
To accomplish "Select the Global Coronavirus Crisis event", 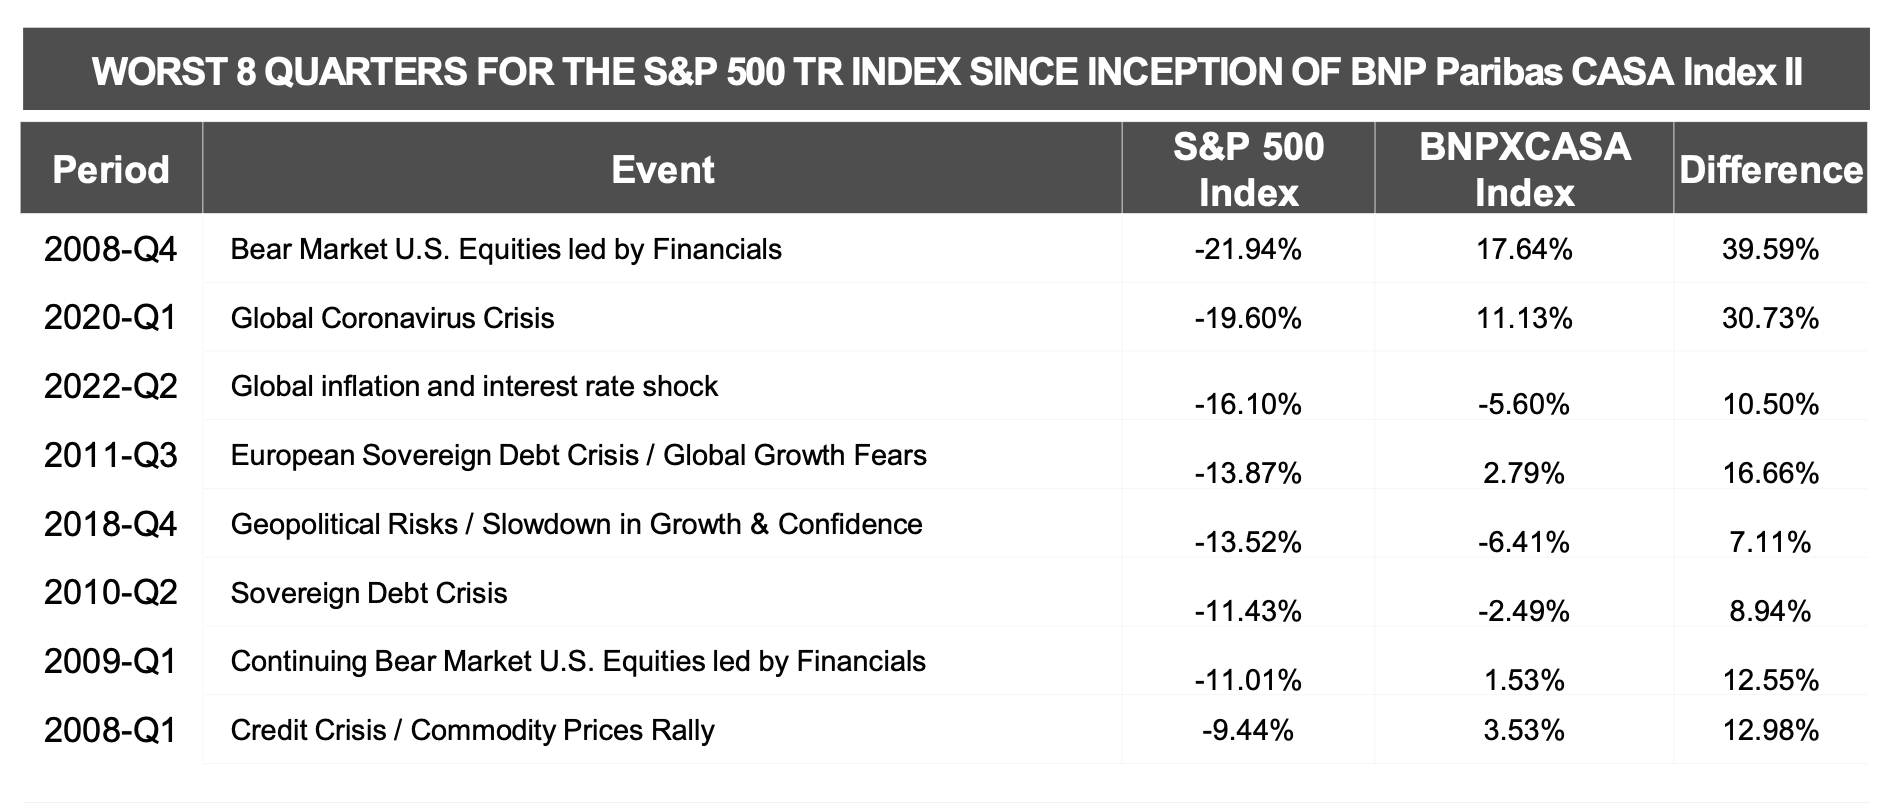I will click(x=392, y=318).
